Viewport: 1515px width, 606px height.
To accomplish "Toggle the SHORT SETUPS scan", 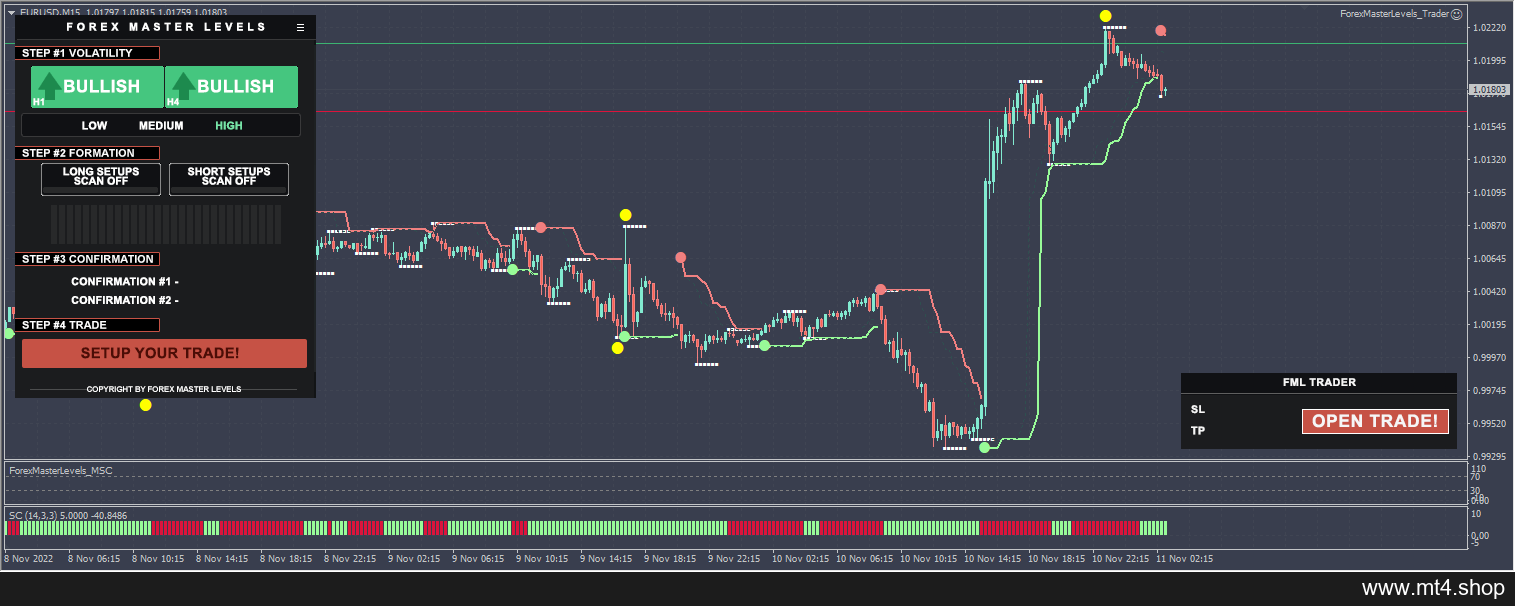I will tap(229, 179).
